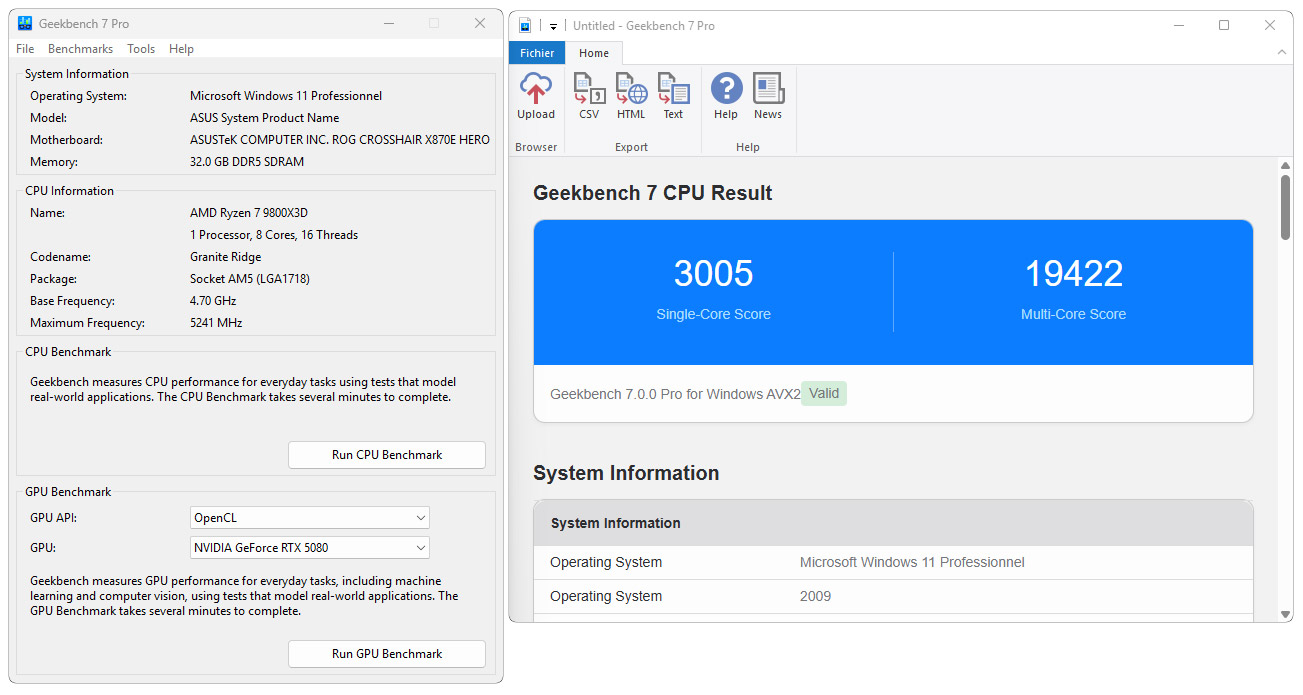This screenshot has width=1303, height=695.
Task: Maximize the Untitled Geekbench results window
Action: click(1223, 25)
